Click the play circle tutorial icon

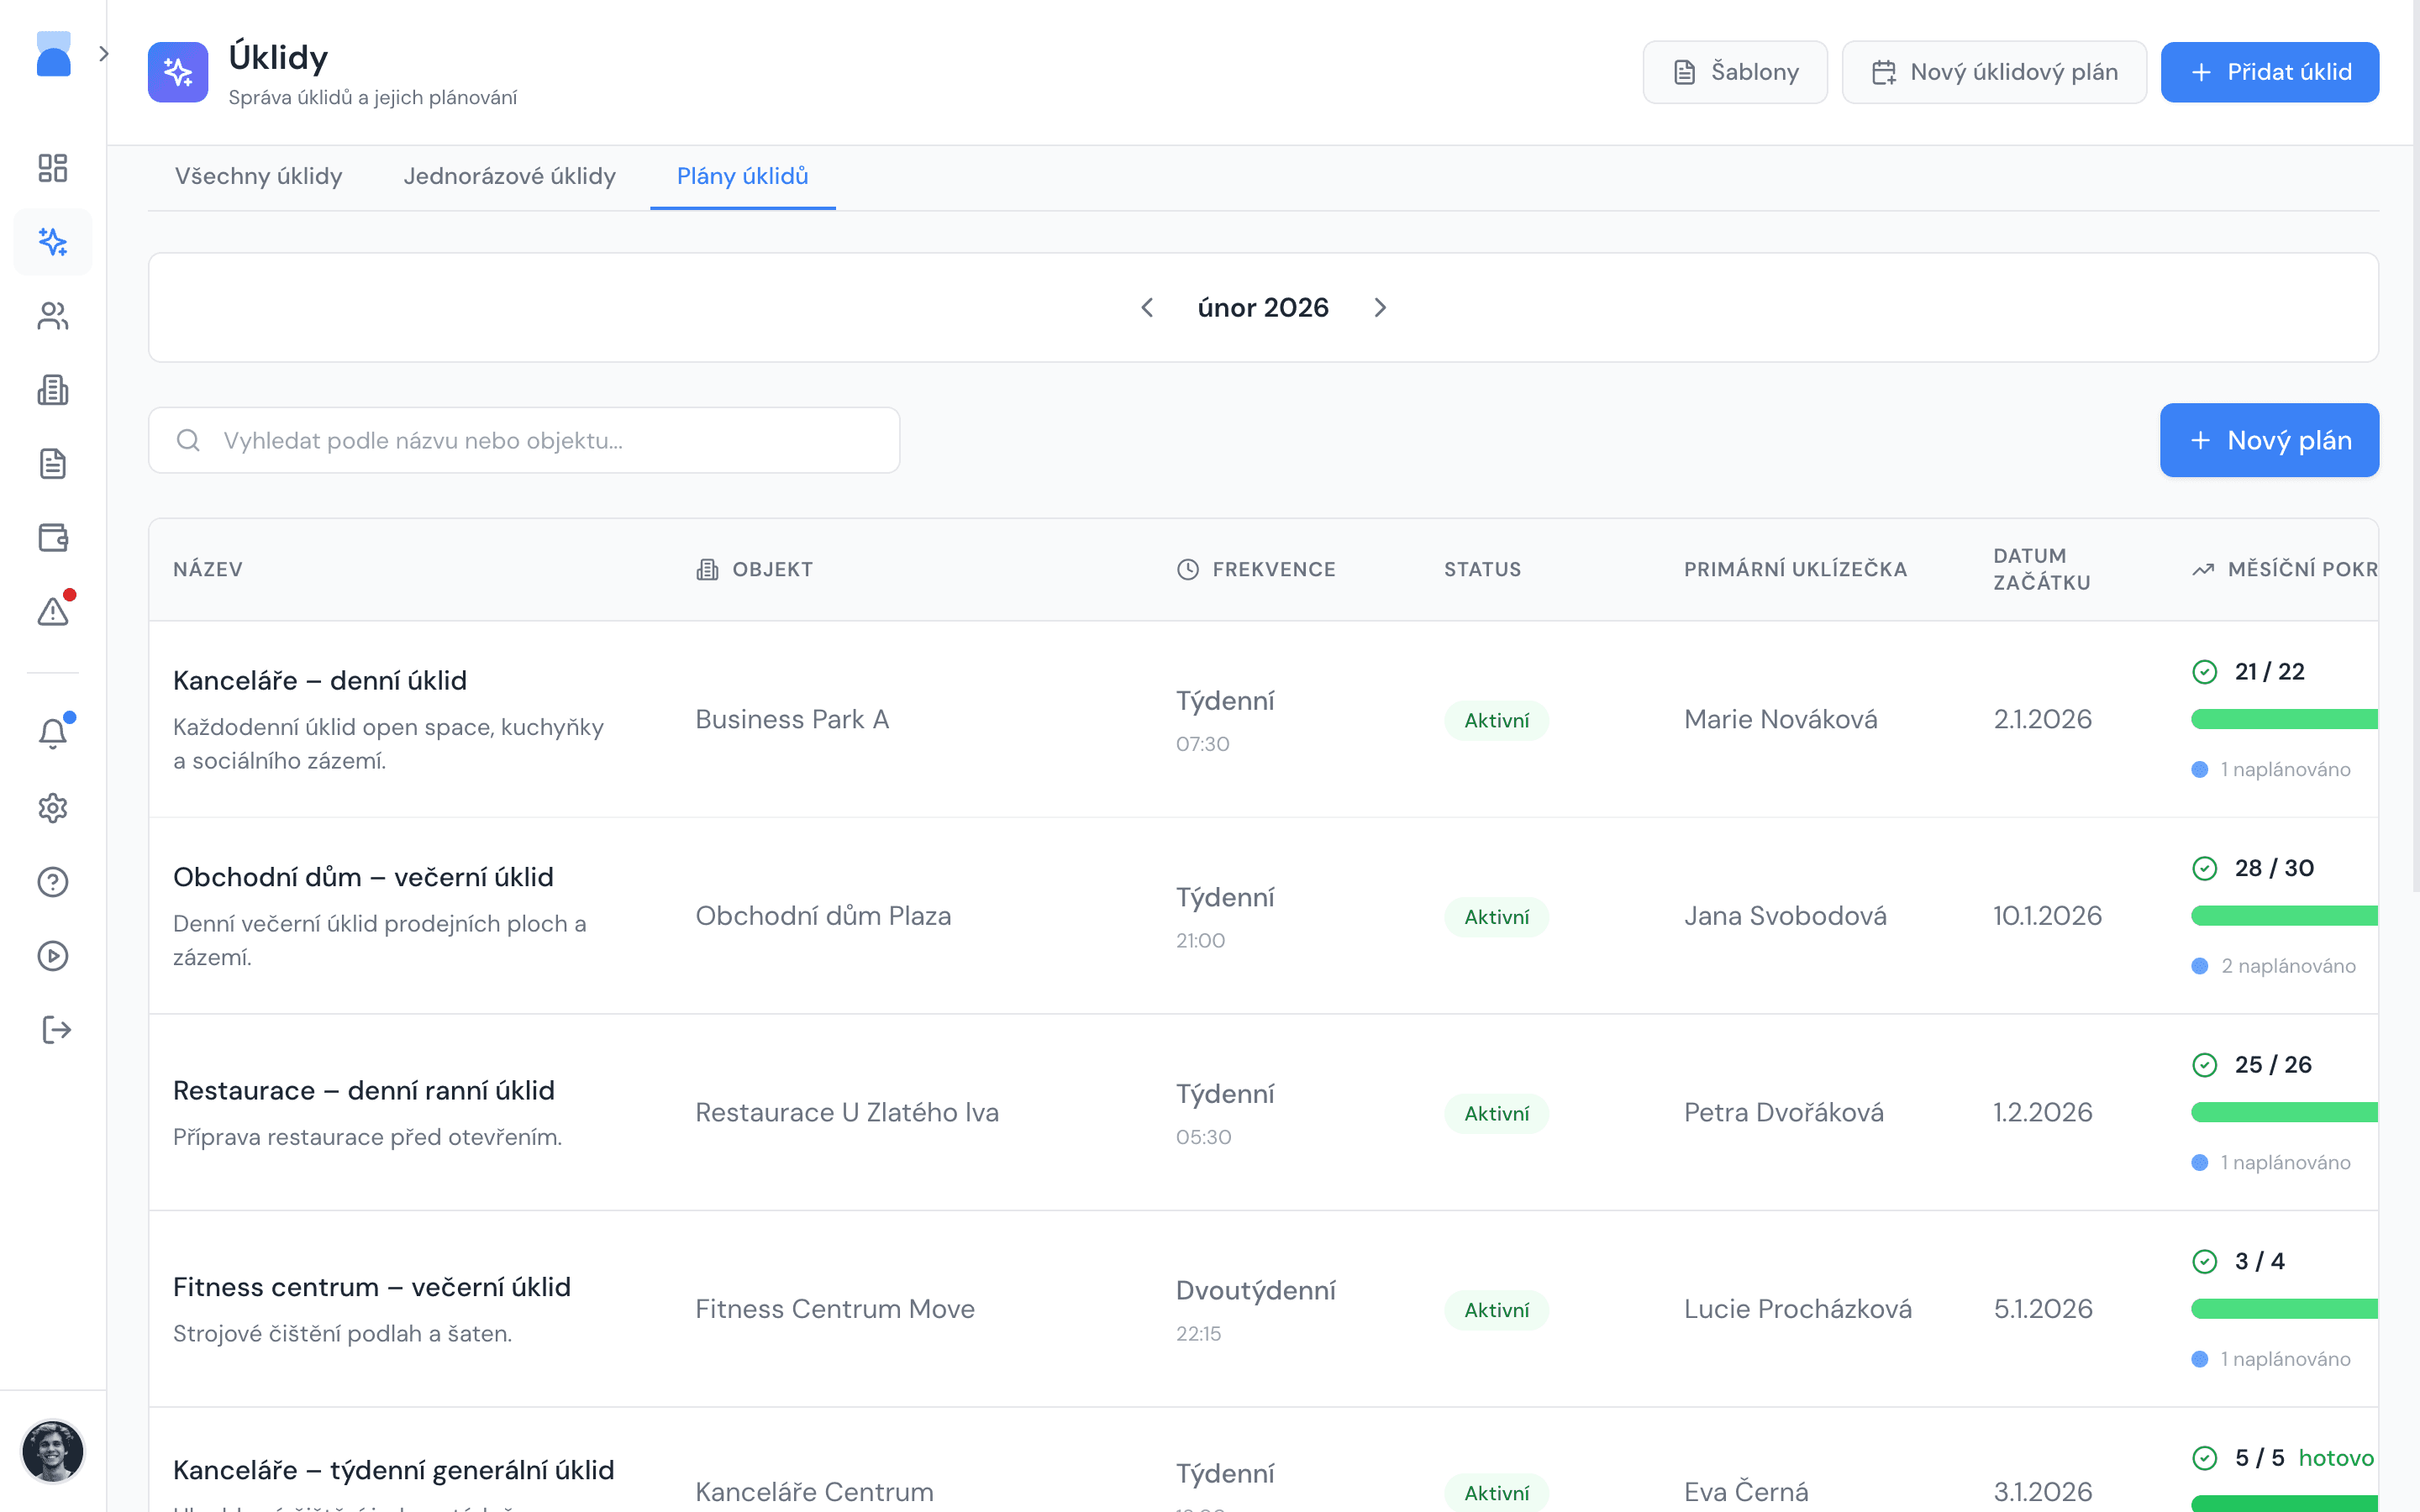click(52, 955)
